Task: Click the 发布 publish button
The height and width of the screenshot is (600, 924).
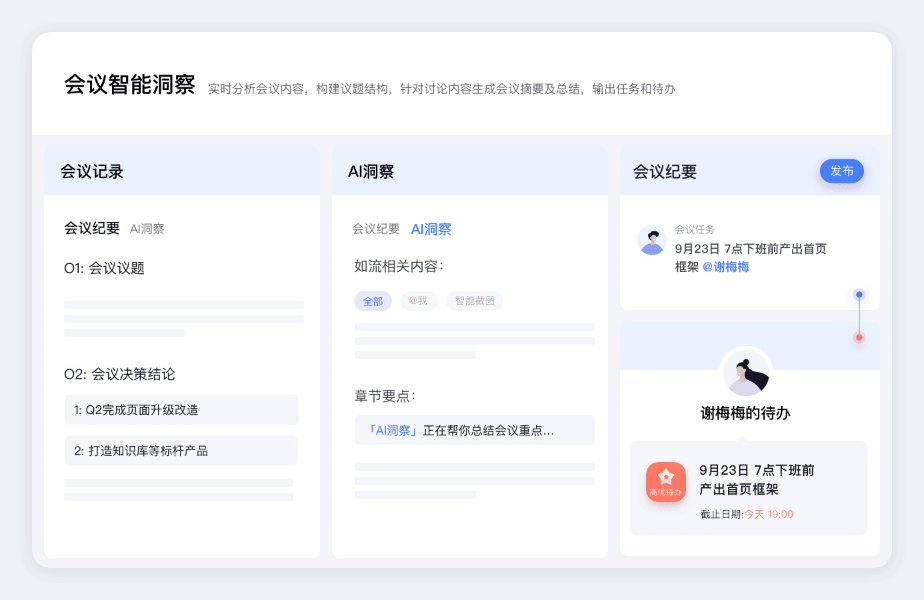Action: tap(842, 171)
